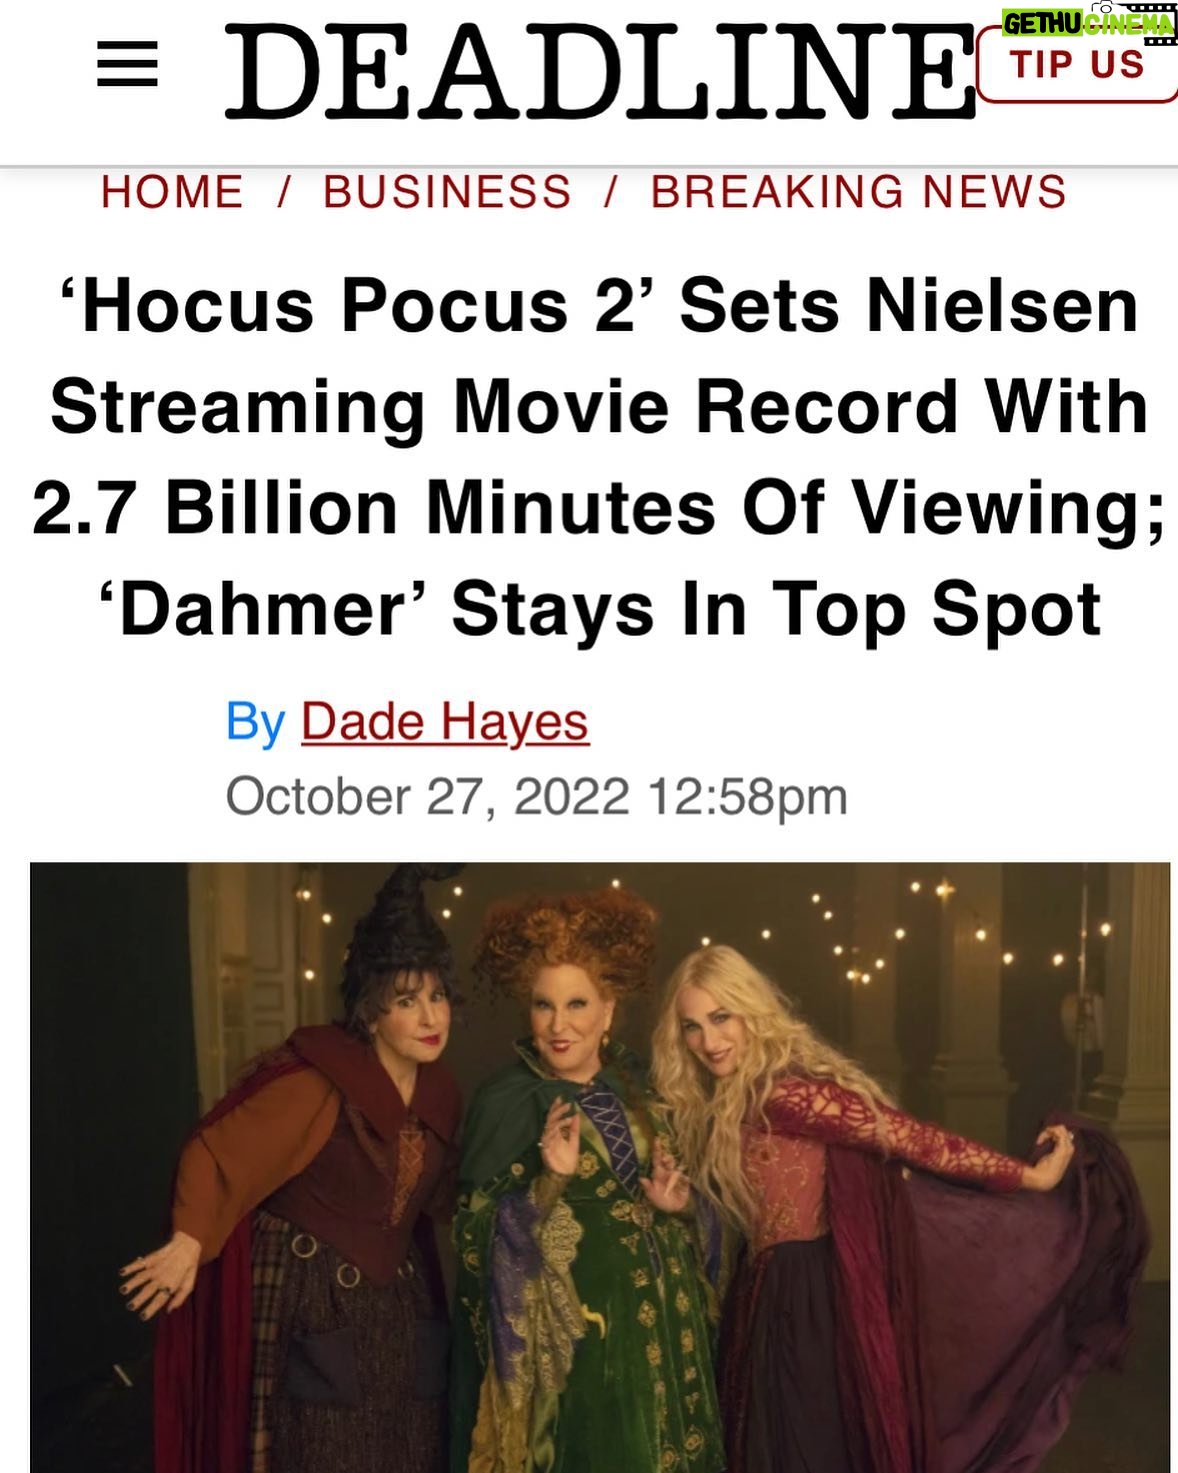This screenshot has width=1178, height=1473.
Task: Click the 'Dahmer' Stays In Top Spot line
Action: click(x=601, y=609)
